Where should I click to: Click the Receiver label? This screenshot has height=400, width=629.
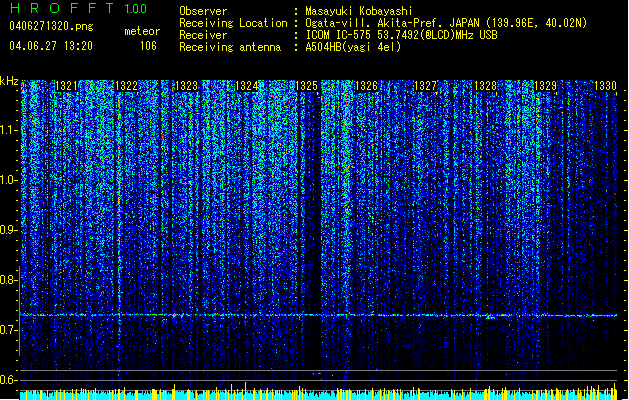(x=203, y=35)
